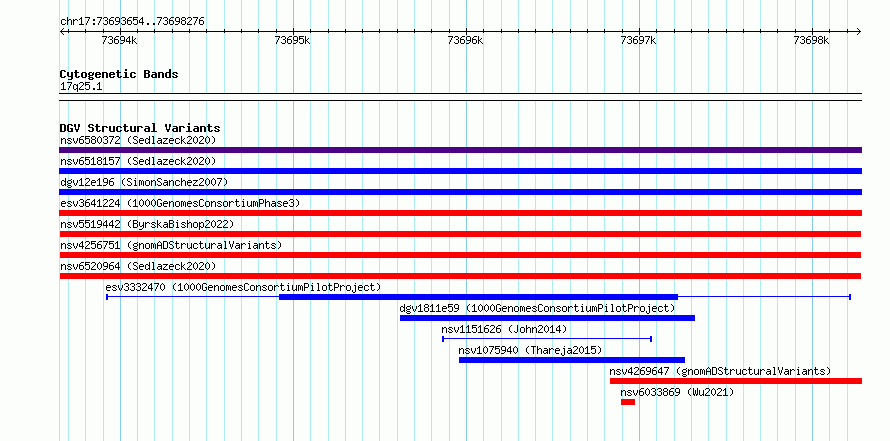Open dgv12e196 (SimonSanchez2007) variant label
Screen dimensions: 890x441
(144, 182)
